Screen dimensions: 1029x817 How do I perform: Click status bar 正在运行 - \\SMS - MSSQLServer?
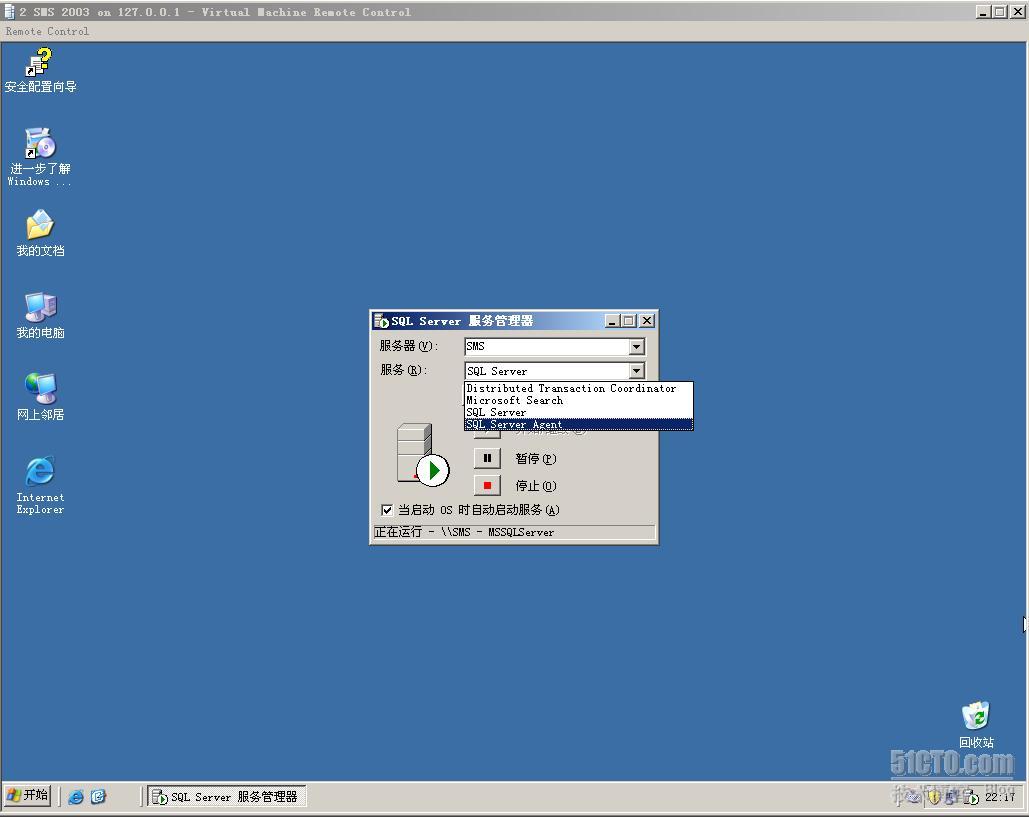click(514, 532)
